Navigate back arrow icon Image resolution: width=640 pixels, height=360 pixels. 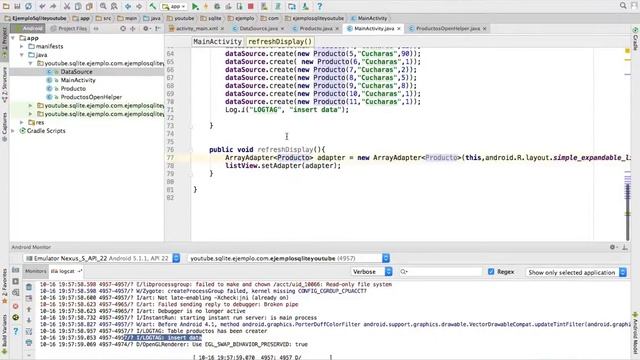[128, 6]
